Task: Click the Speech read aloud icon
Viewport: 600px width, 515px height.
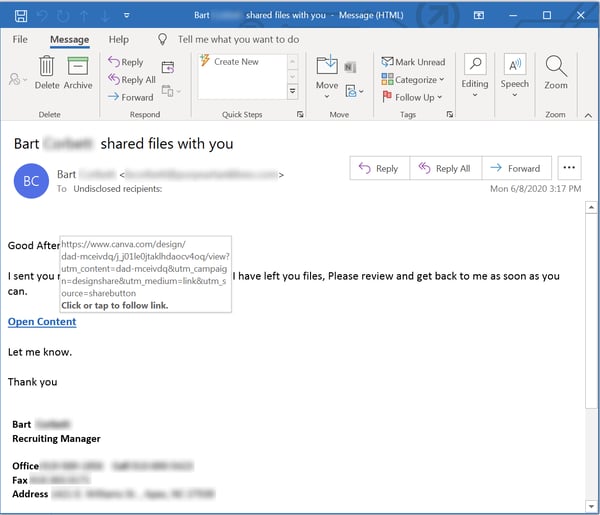Action: (515, 68)
